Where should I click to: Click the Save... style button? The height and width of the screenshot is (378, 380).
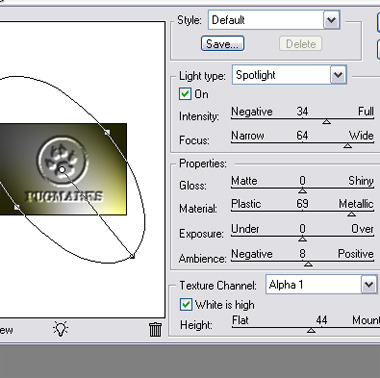click(x=223, y=44)
